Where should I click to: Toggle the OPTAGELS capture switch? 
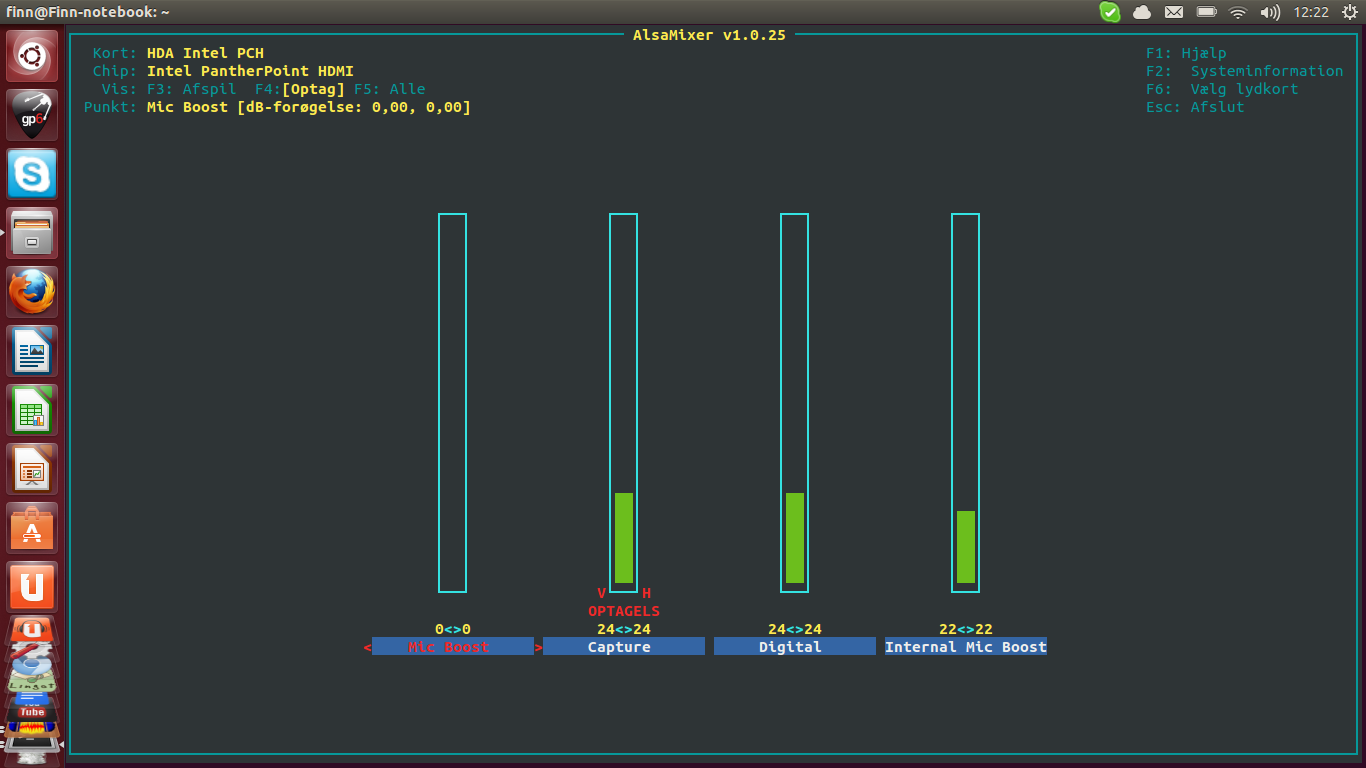(x=624, y=611)
